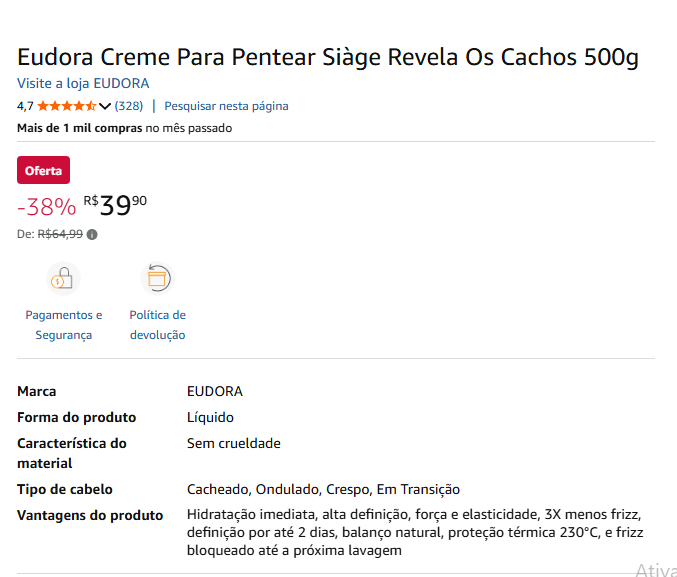The width and height of the screenshot is (677, 577).
Task: Click the info icon beside R$64,99
Action: (x=92, y=235)
